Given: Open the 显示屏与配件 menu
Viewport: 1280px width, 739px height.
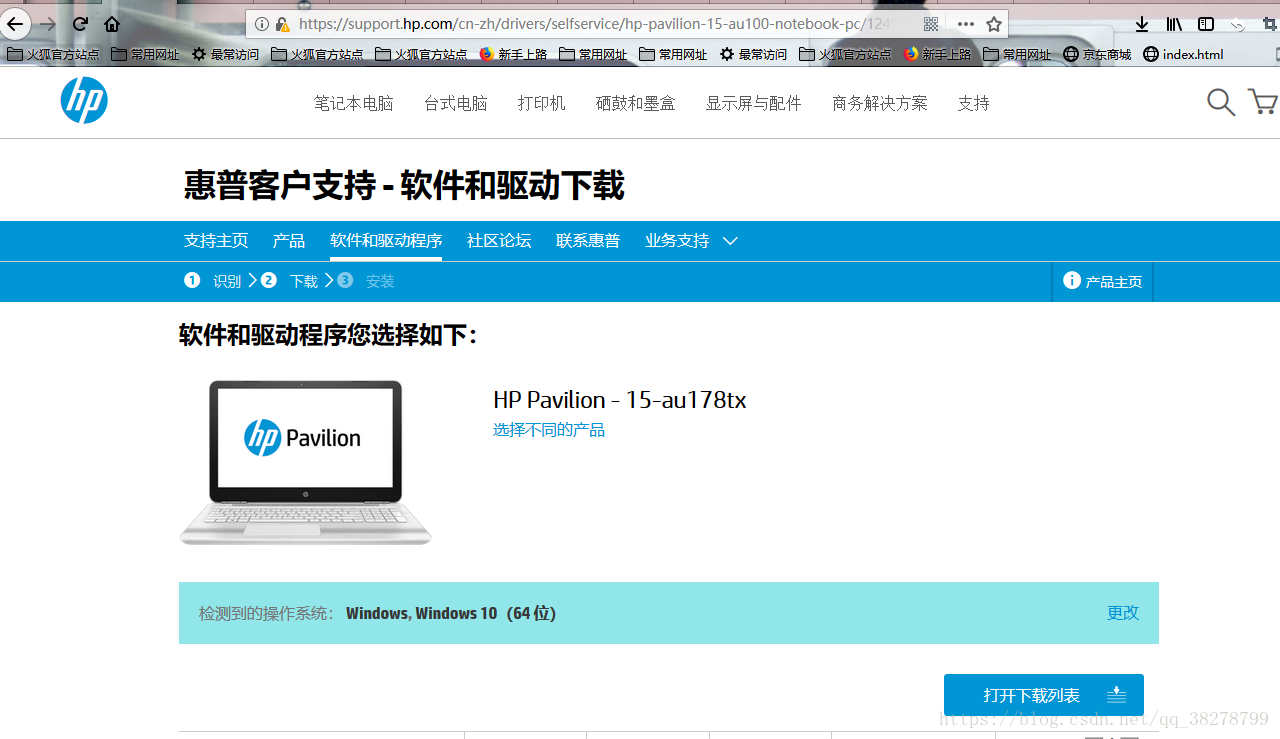Looking at the screenshot, I should 754,103.
